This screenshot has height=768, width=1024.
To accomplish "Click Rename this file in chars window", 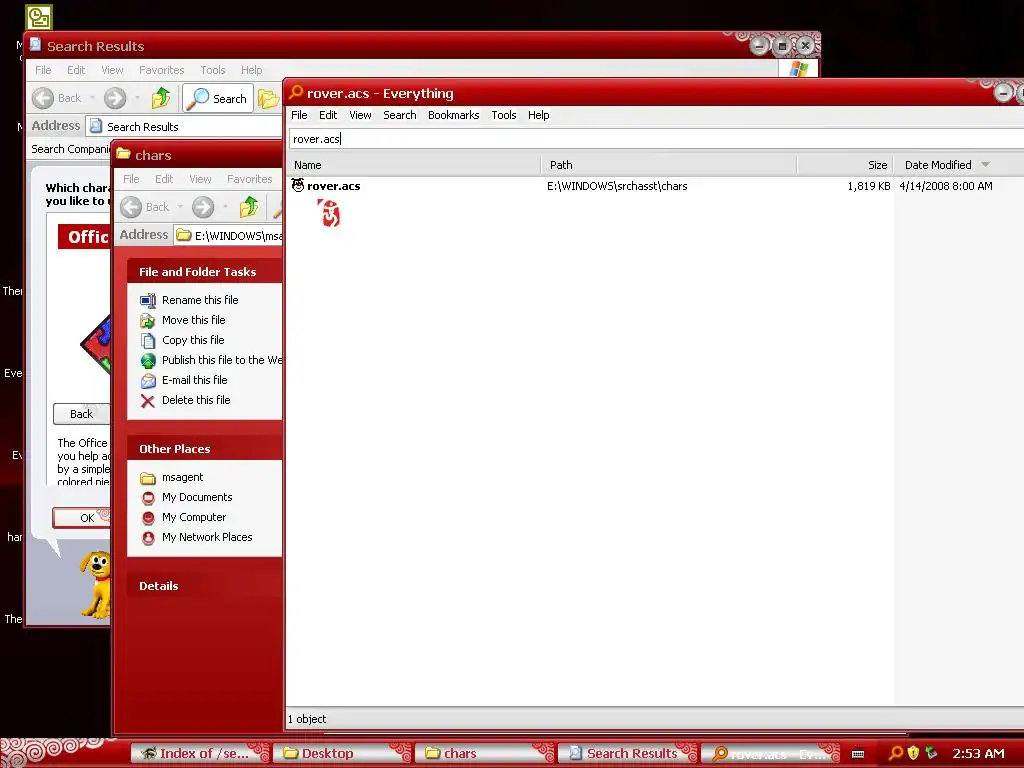I will [200, 300].
